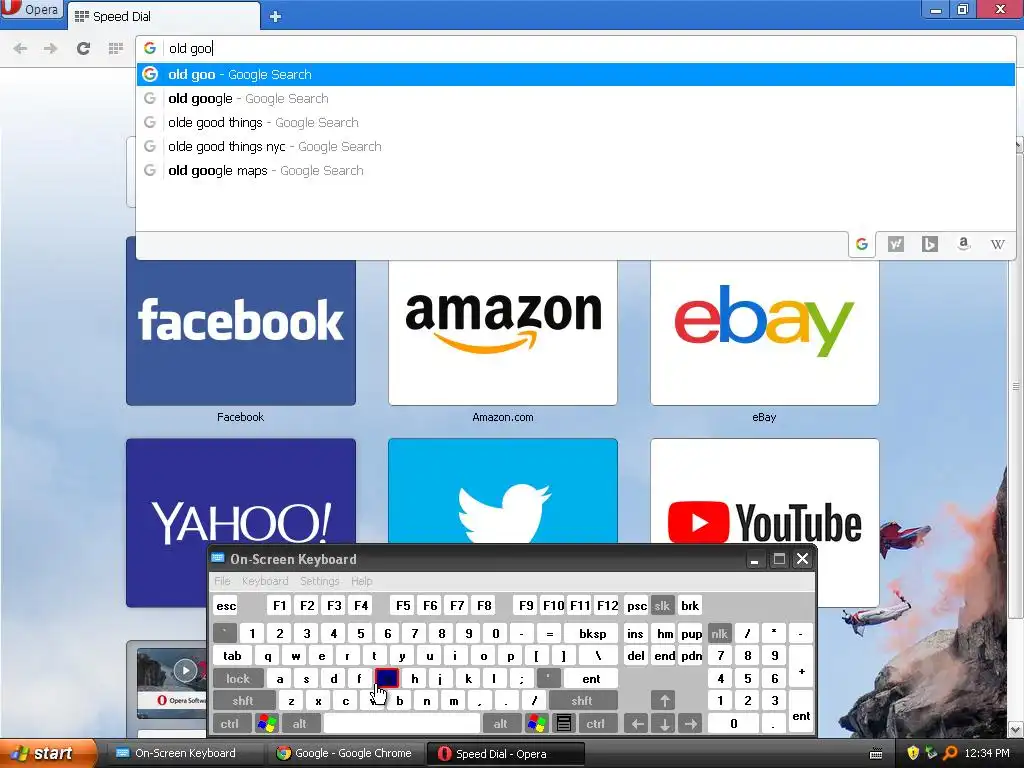Click the up arrow key
This screenshot has height=768, width=1024.
point(664,701)
